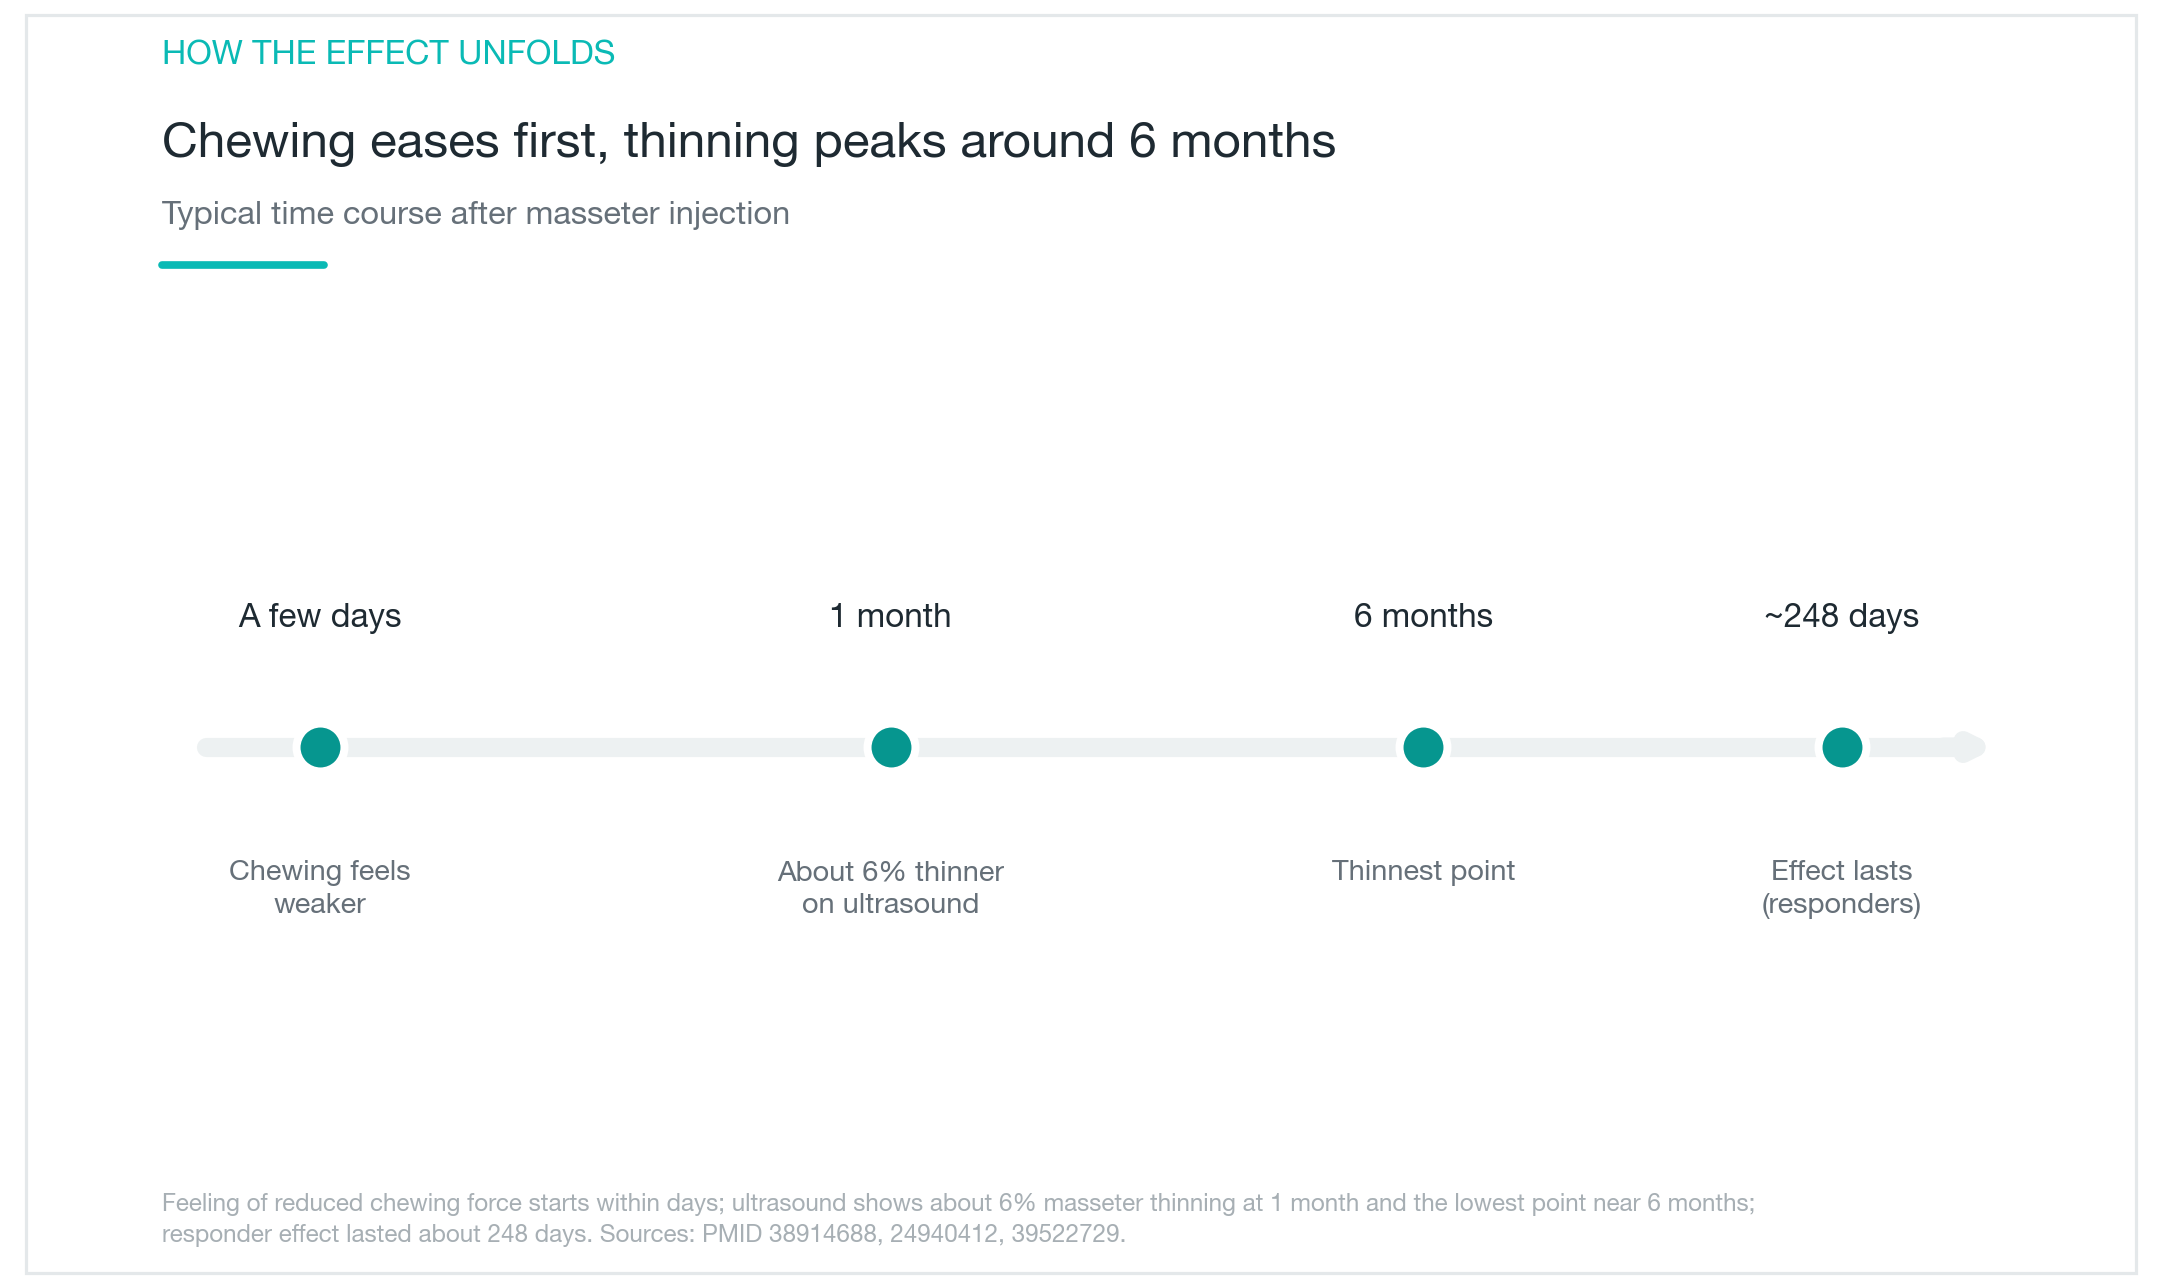Click the '1 month' label
2162x1288 pixels.
point(890,616)
